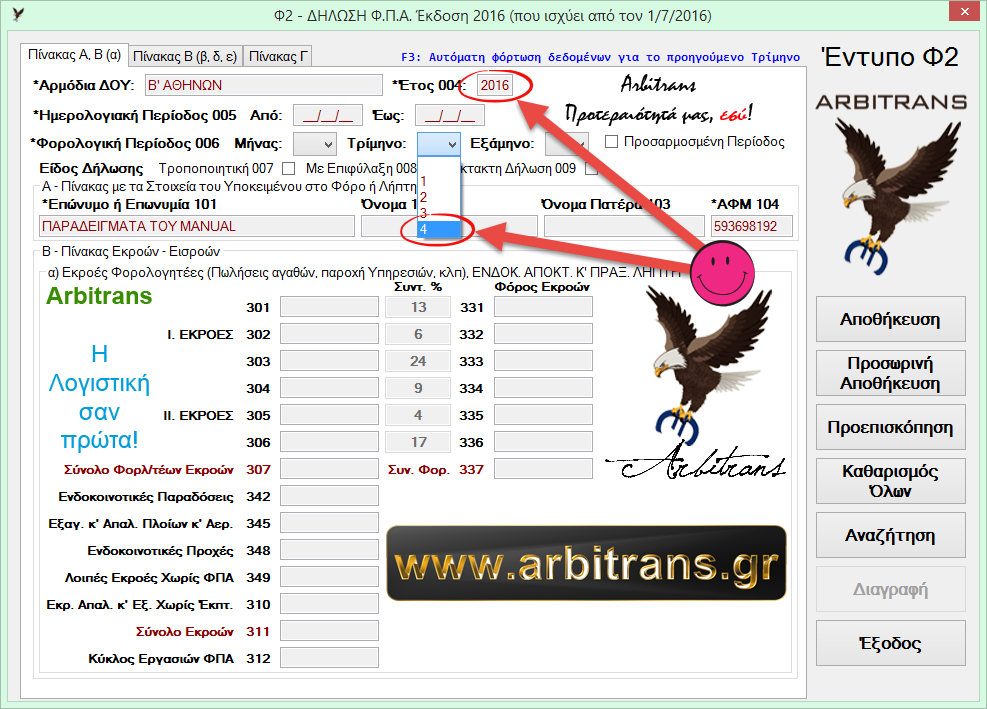Viewport: 987px width, 709px height.
Task: Click the 13 percent rate box
Action: tap(418, 307)
